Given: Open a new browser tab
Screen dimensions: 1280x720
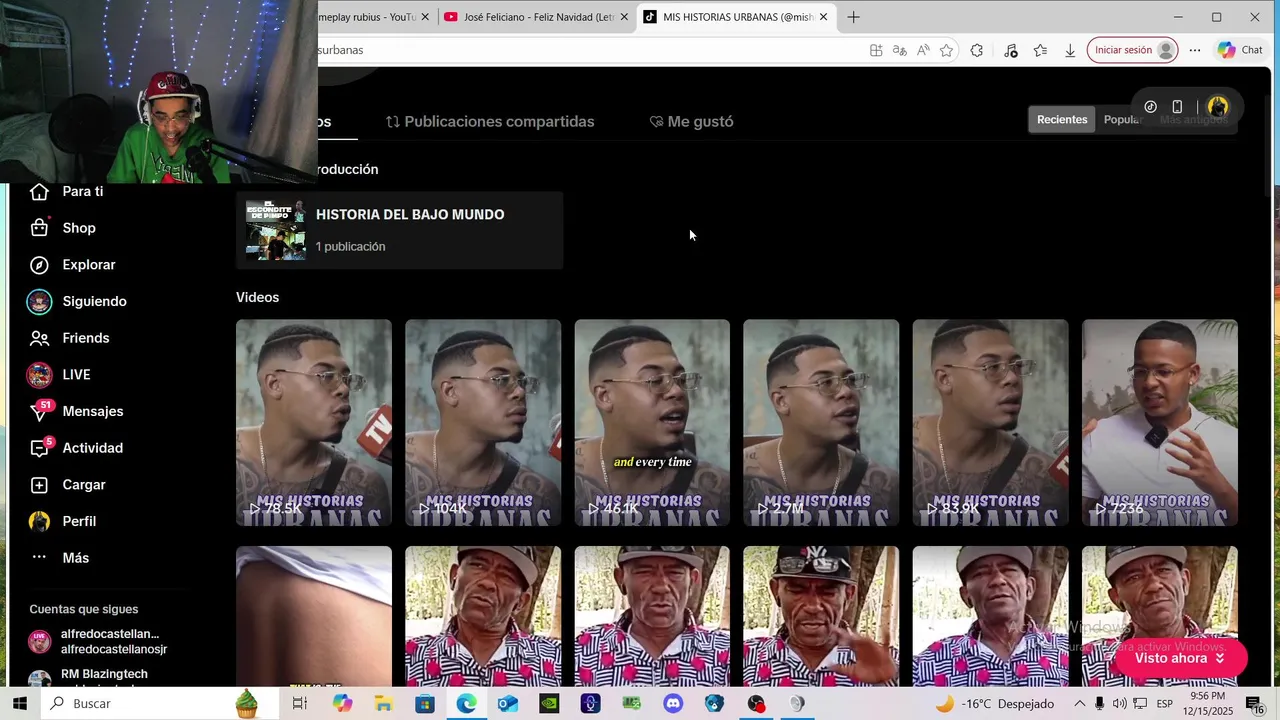Looking at the screenshot, I should tap(853, 17).
